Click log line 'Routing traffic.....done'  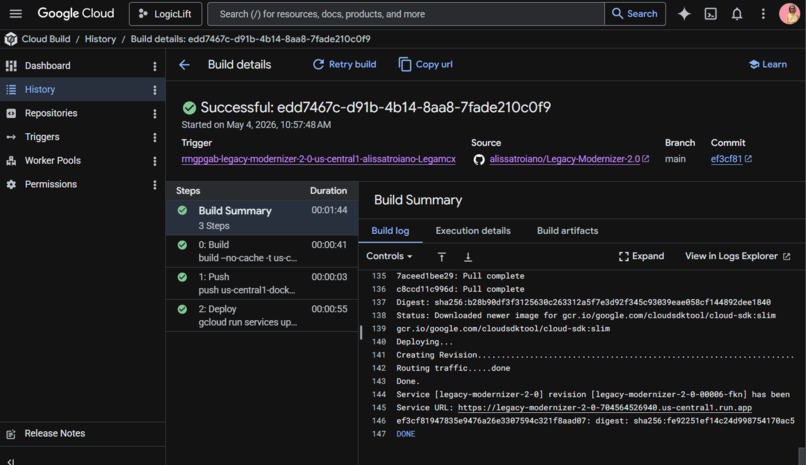[x=453, y=368]
